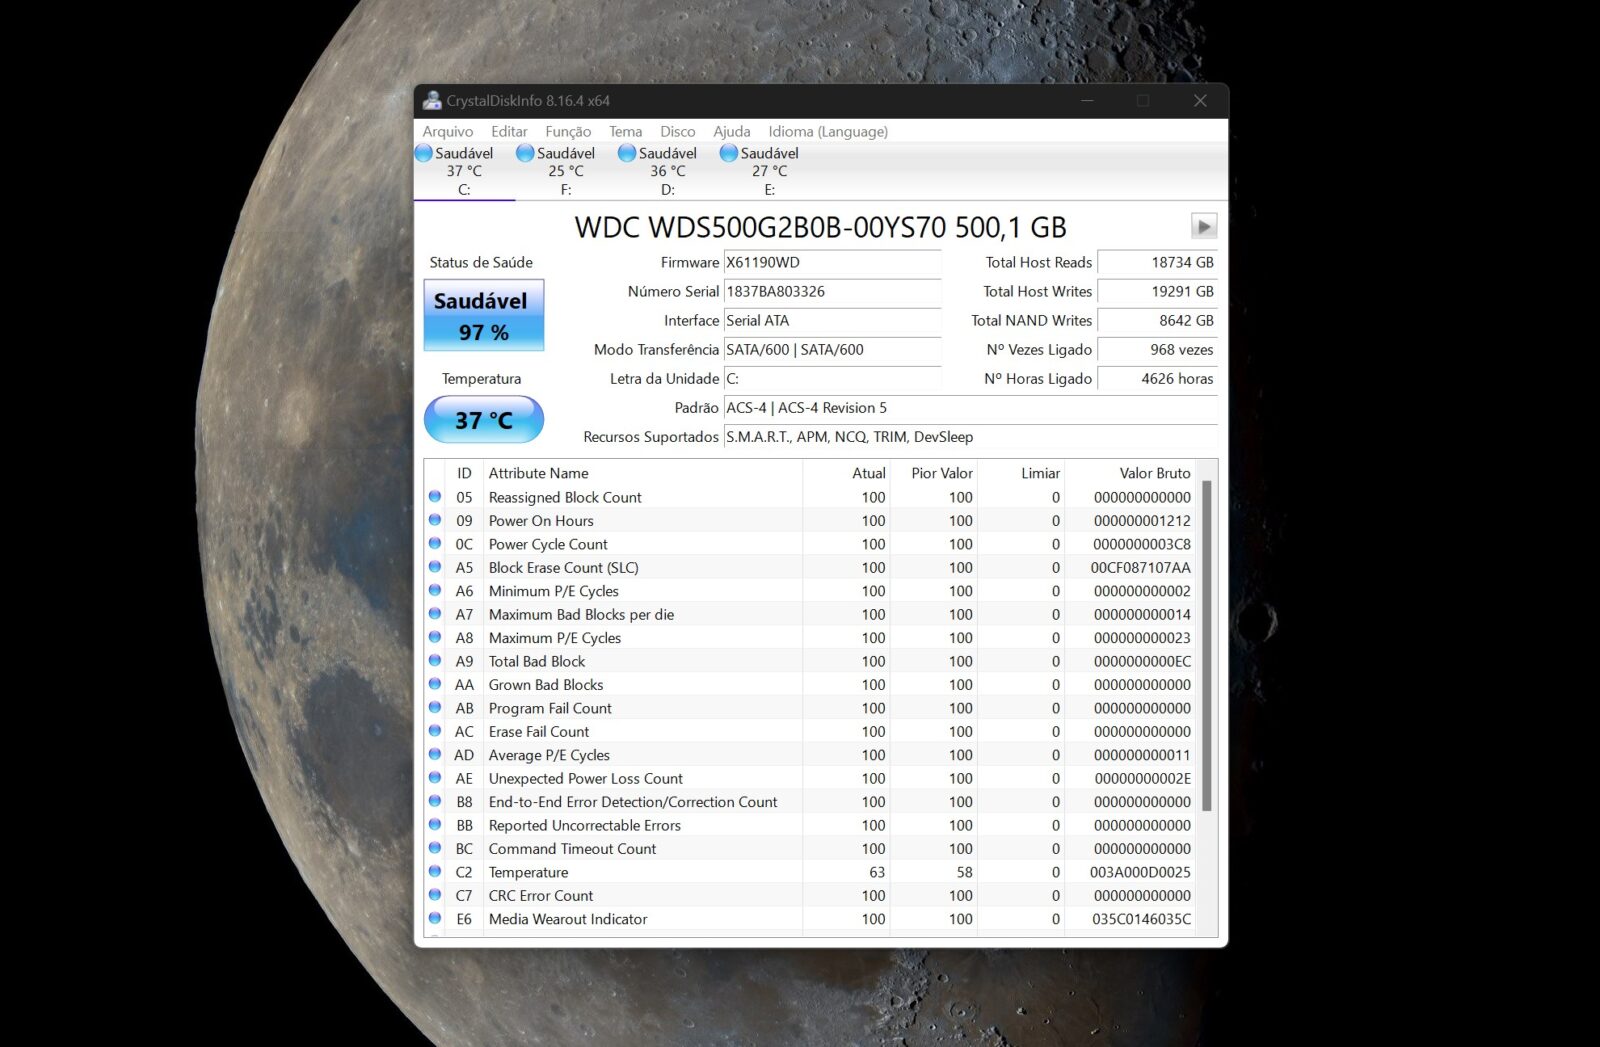
Task: Select the status dot beside Power On Hours
Action: tap(436, 520)
